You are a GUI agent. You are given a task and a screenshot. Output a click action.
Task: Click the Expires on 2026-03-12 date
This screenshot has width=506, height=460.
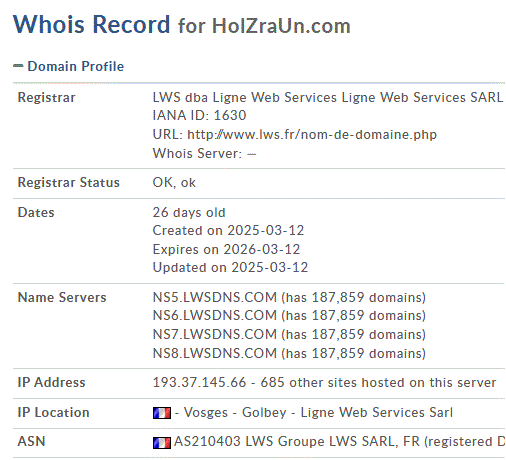[x=226, y=249]
